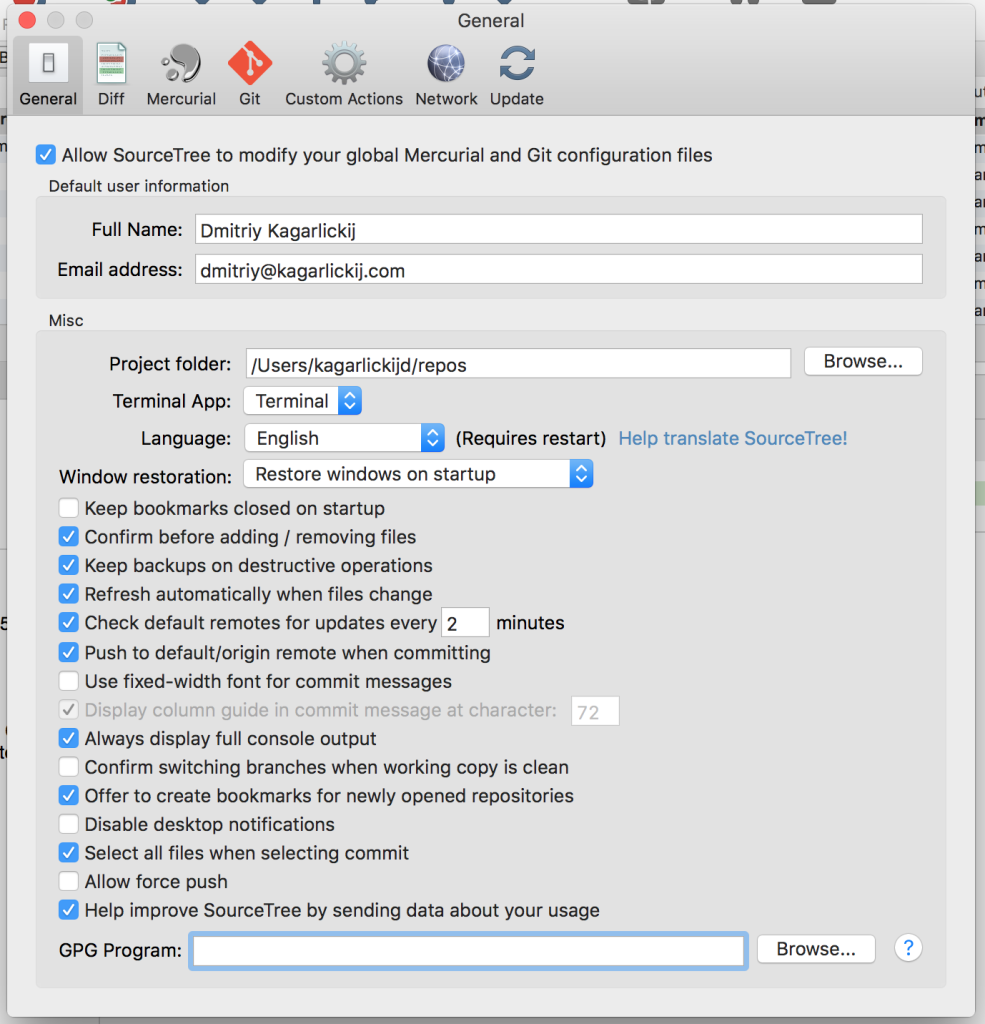Open the Git preferences icon
Image resolution: width=985 pixels, height=1024 pixels.
click(x=249, y=66)
